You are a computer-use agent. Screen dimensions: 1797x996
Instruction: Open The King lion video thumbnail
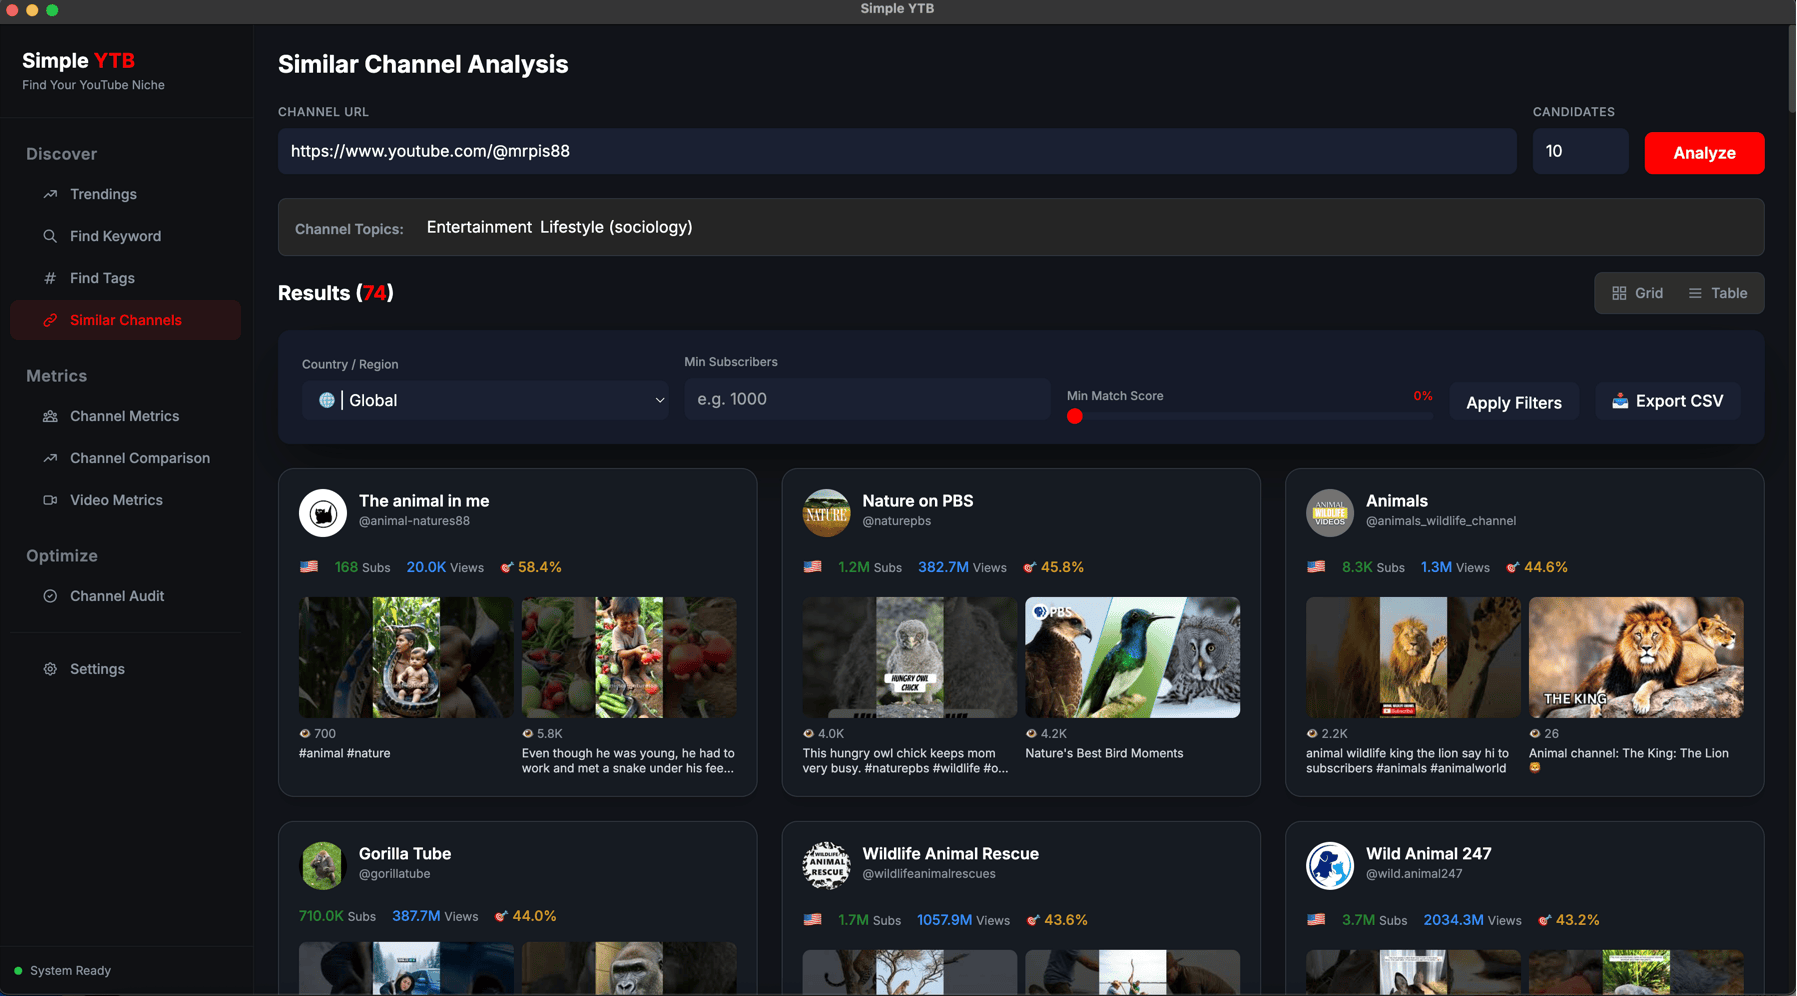1635,657
